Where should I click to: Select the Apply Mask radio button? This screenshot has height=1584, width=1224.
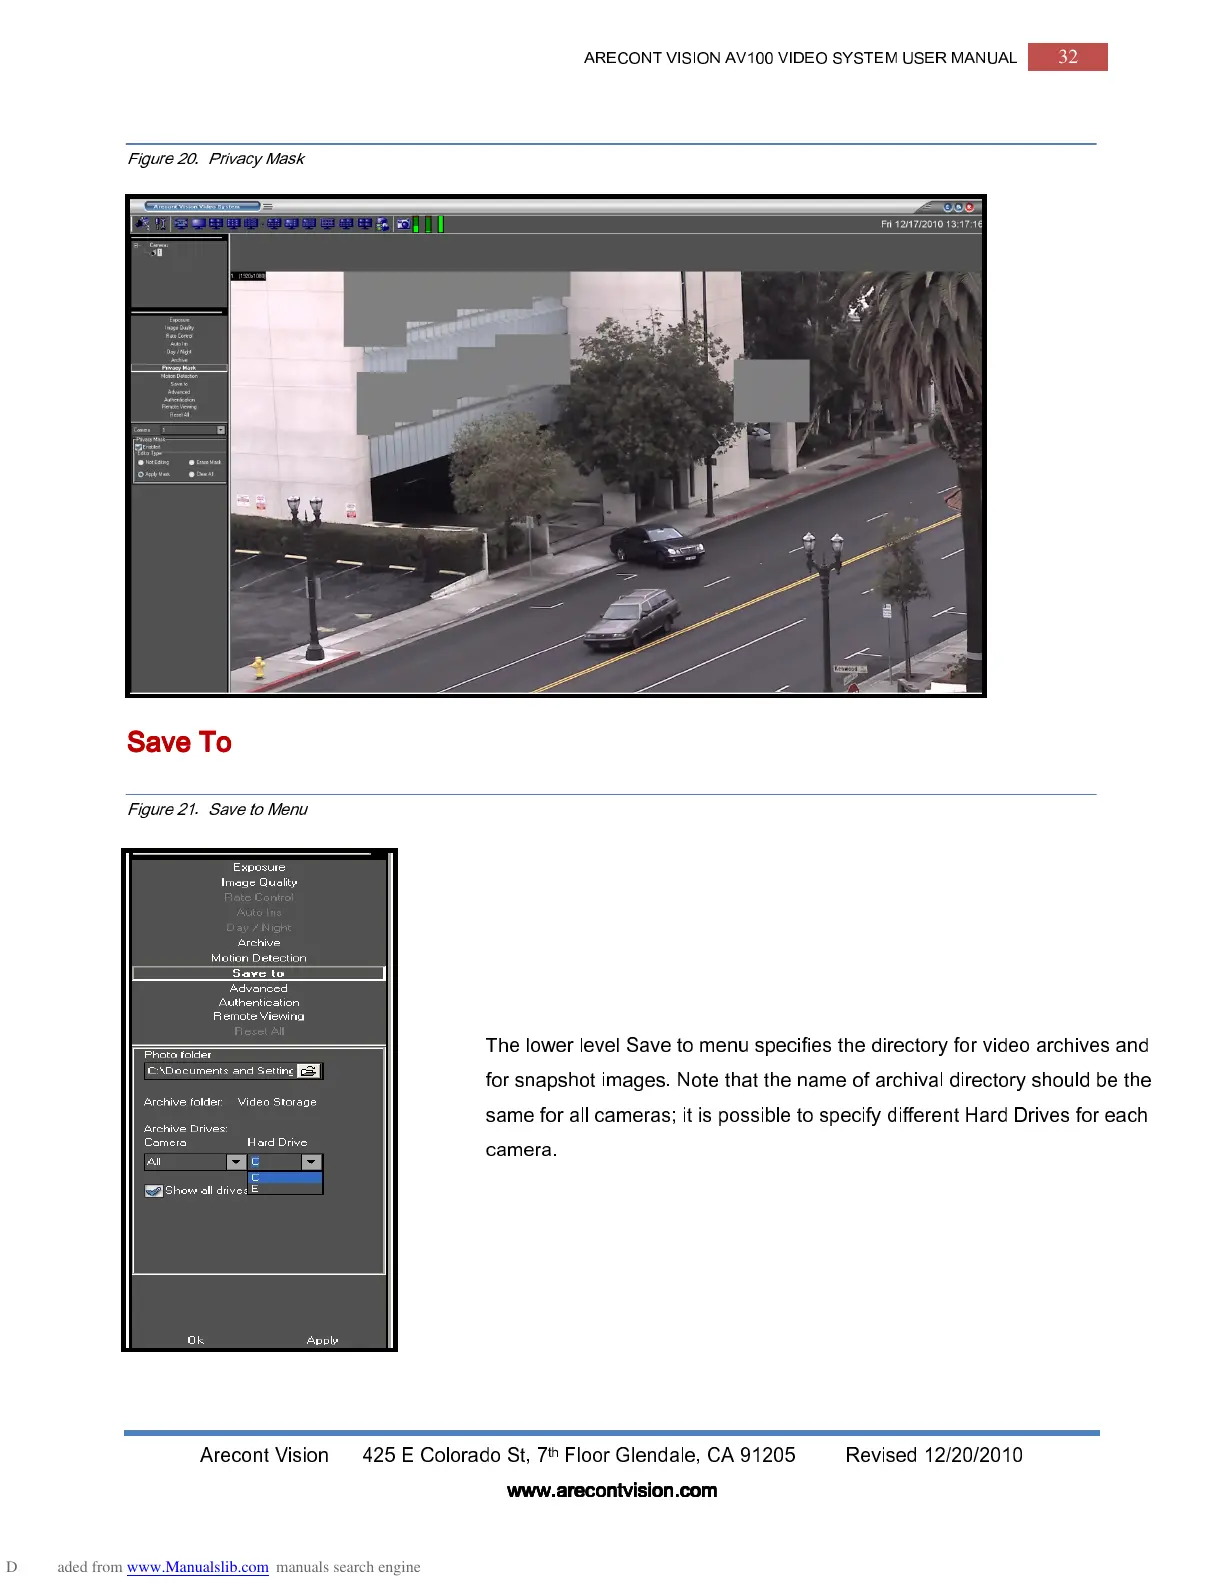[x=141, y=474]
